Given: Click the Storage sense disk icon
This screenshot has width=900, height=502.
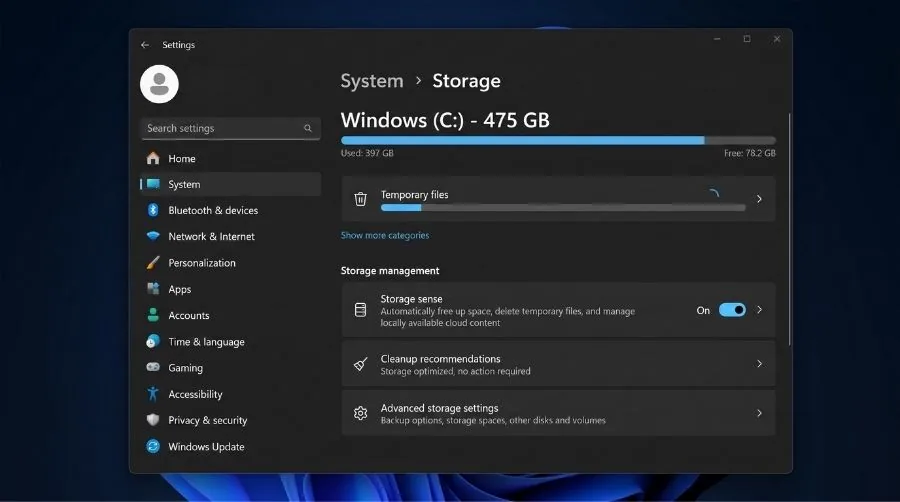Looking at the screenshot, I should 360,310.
